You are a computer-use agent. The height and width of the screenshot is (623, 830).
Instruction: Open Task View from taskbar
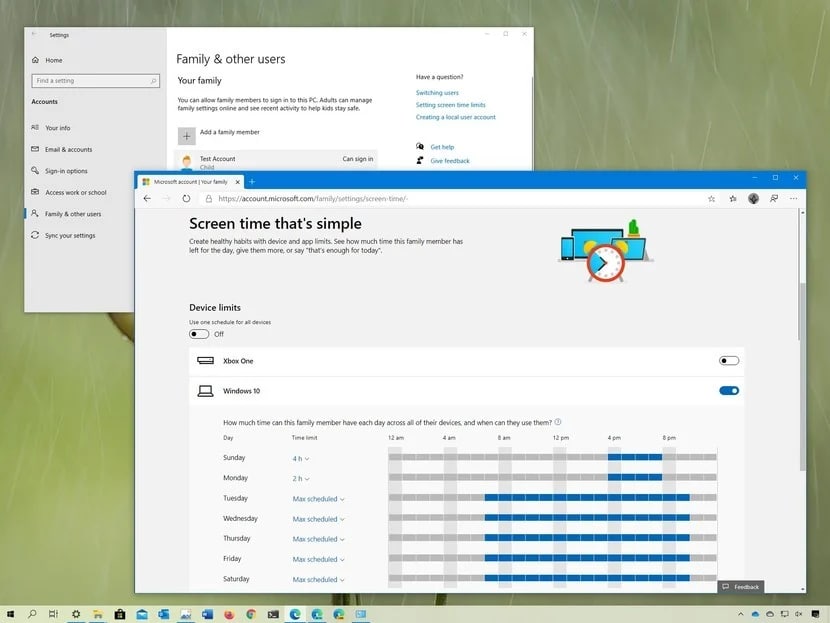pyautogui.click(x=53, y=614)
